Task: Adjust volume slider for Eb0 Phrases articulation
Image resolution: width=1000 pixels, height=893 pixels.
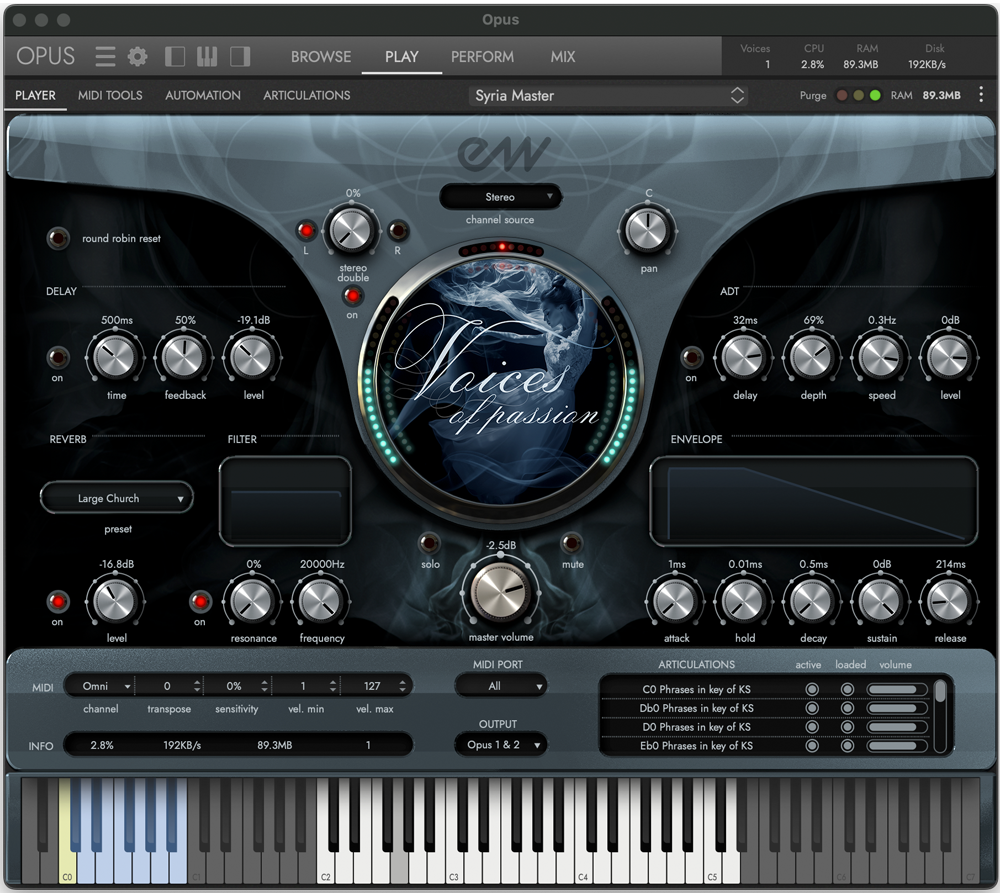Action: [897, 746]
